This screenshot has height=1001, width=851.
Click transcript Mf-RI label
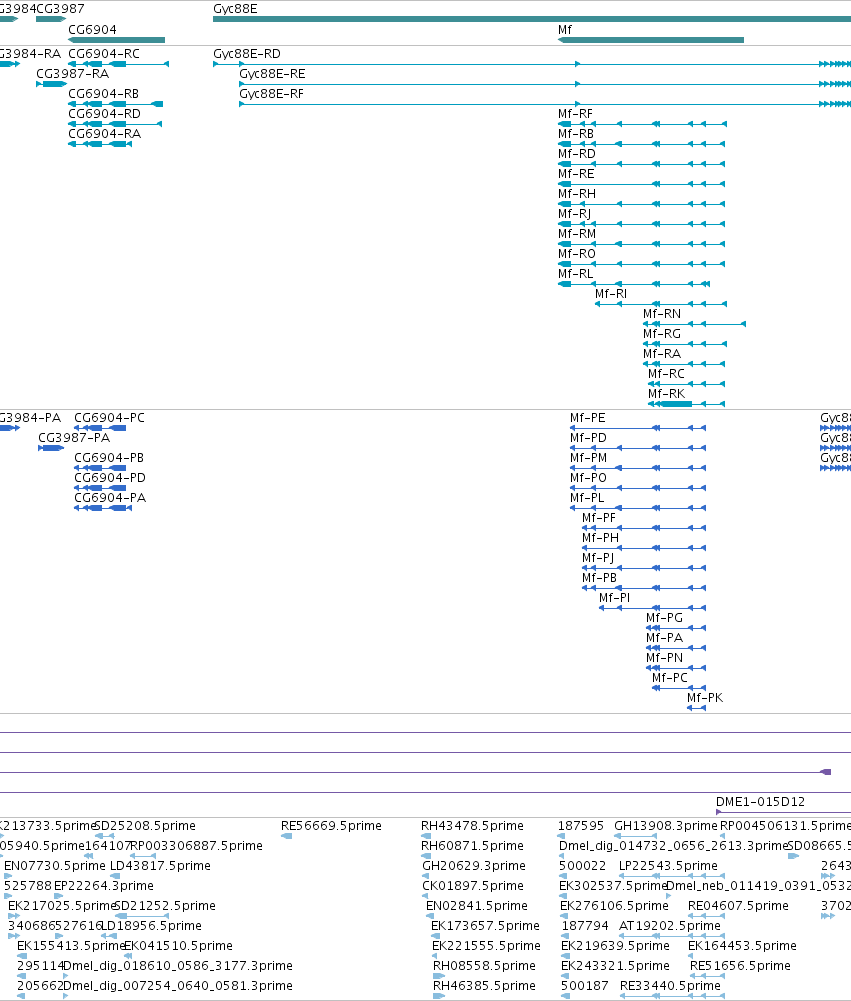[610, 294]
